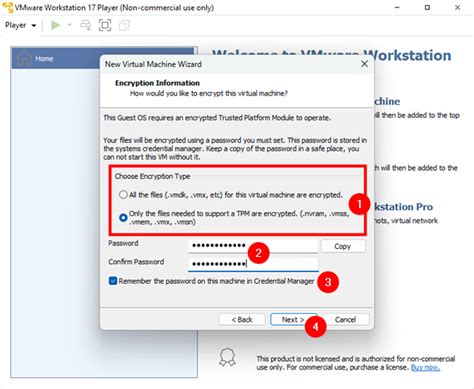Enter full screen mode icon

pyautogui.click(x=105, y=25)
